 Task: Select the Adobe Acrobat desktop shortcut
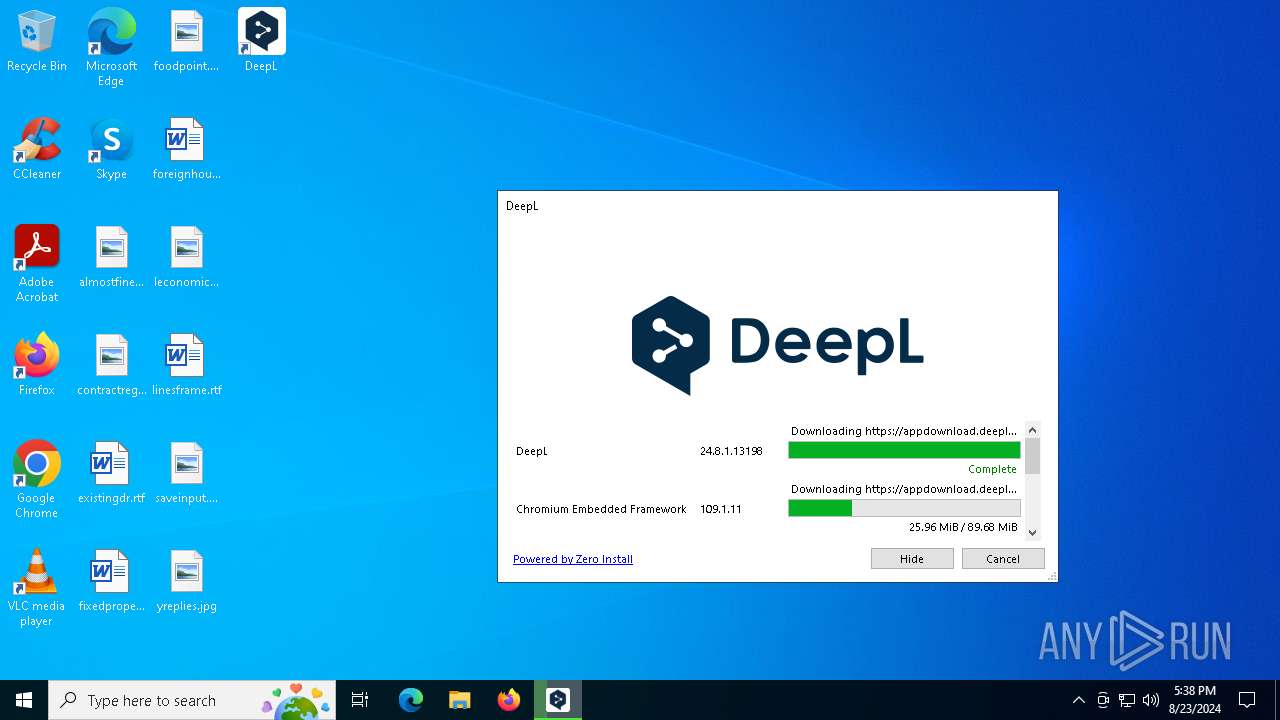tap(37, 264)
